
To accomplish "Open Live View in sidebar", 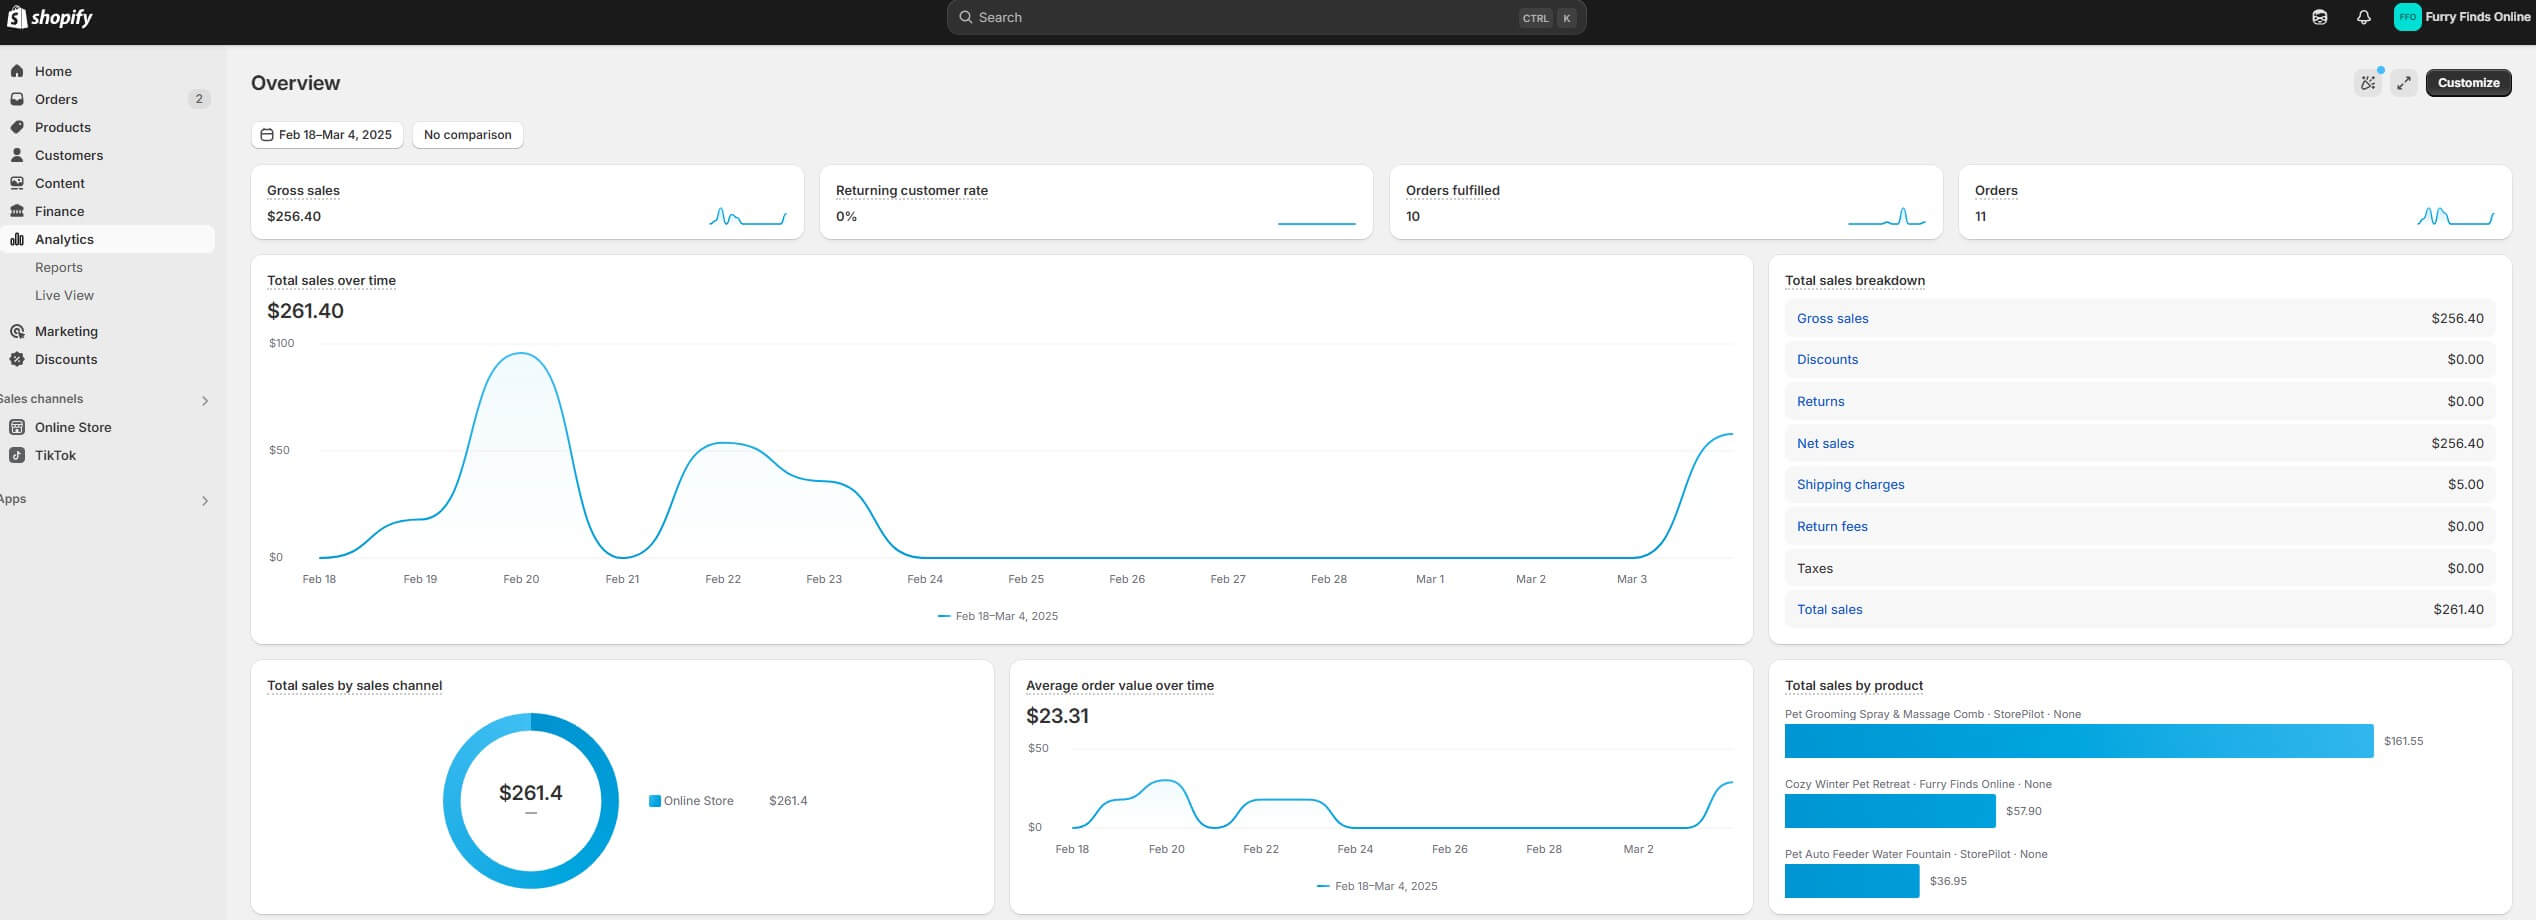I will (64, 295).
